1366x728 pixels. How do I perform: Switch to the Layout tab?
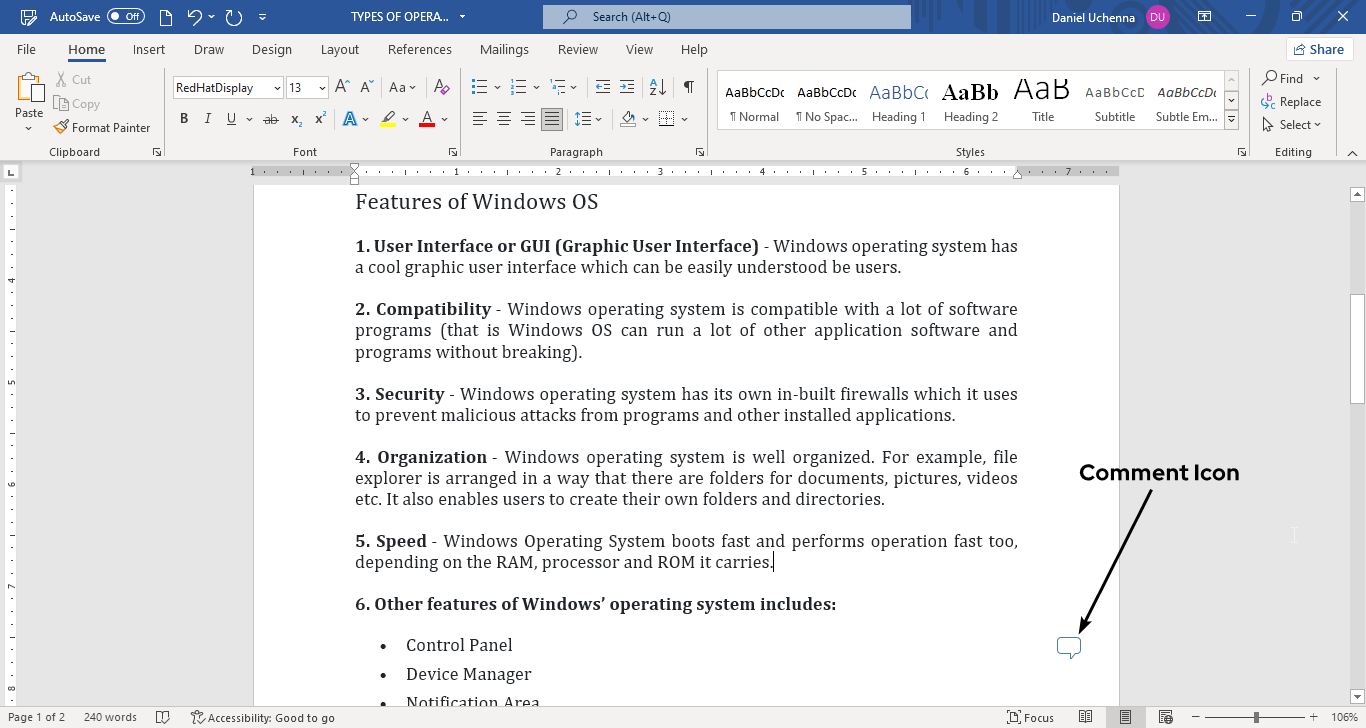(339, 49)
